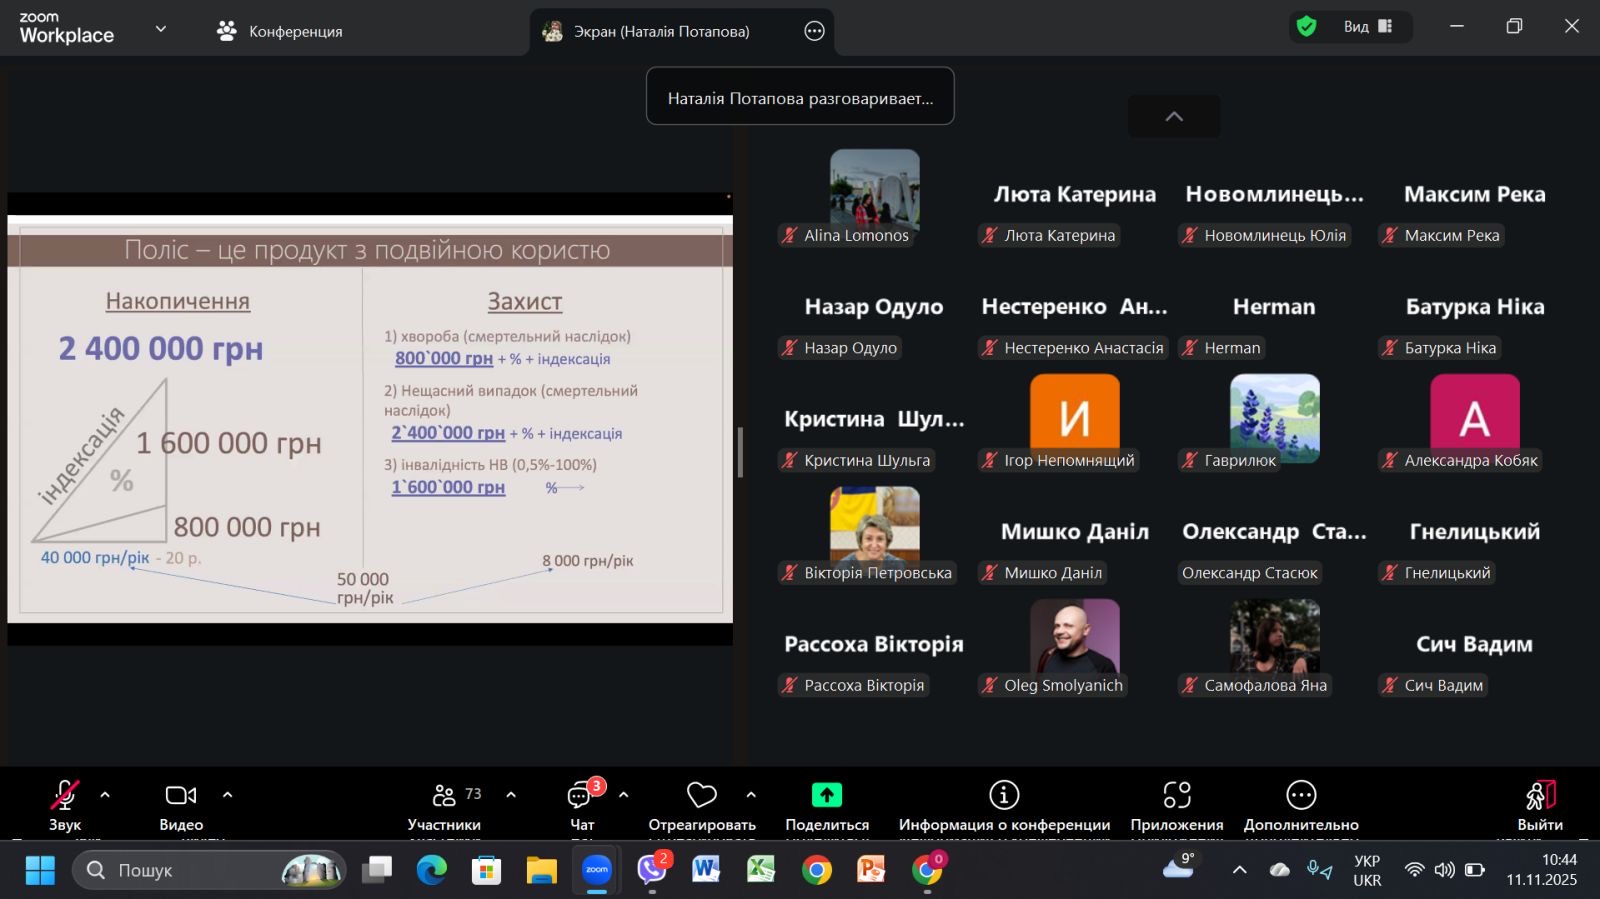The width and height of the screenshot is (1600, 899).
Task: Expand video options arrow next to Видео
Action: (x=227, y=795)
